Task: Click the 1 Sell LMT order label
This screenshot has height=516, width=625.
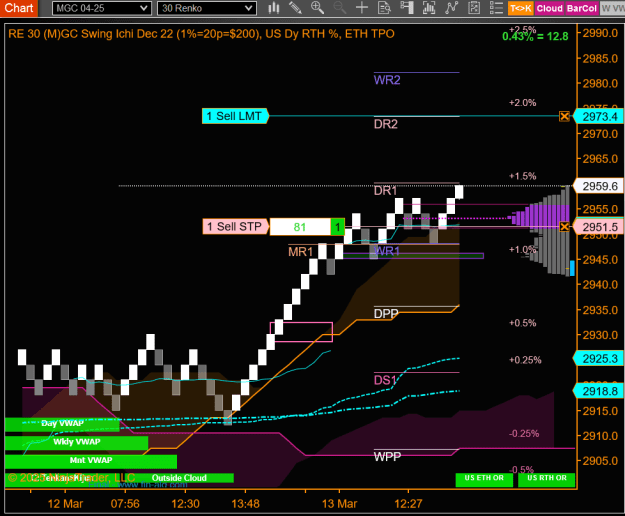Action: pos(235,116)
